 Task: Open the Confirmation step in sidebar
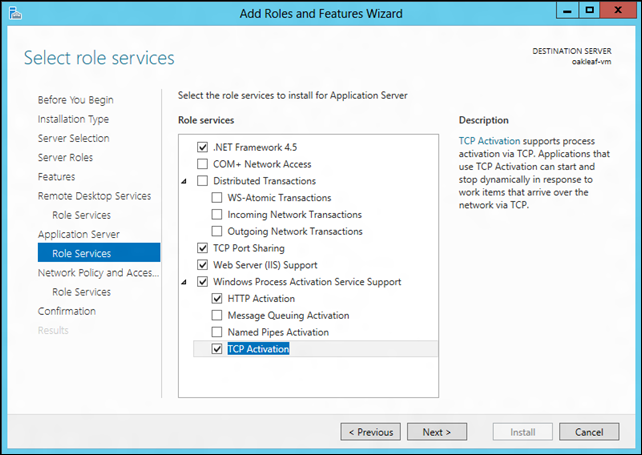(x=67, y=311)
